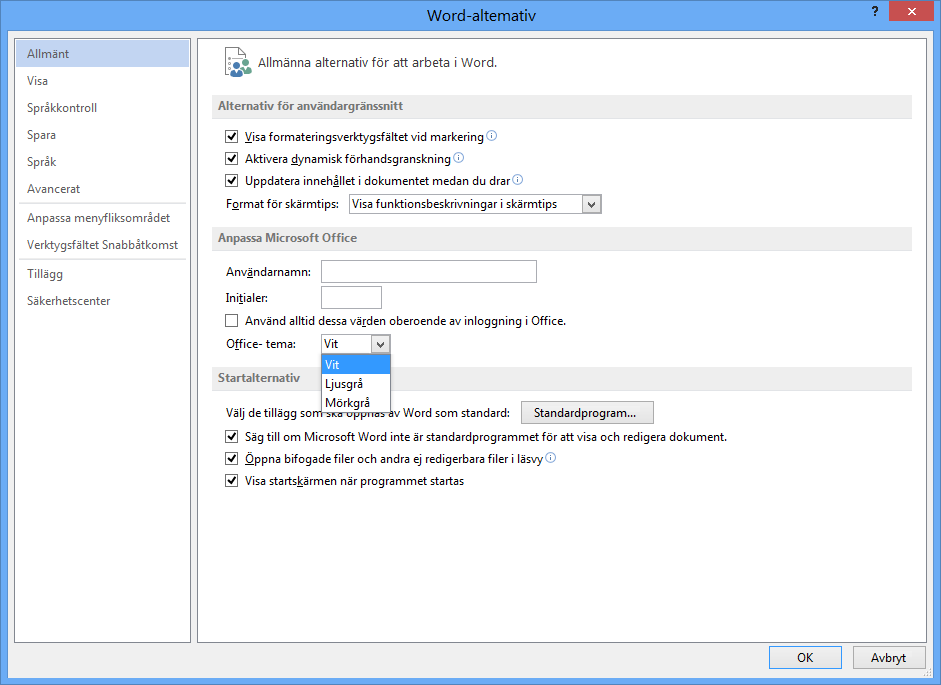
Task: Open Anpassa menyfliksområdet settings
Action: (102, 217)
